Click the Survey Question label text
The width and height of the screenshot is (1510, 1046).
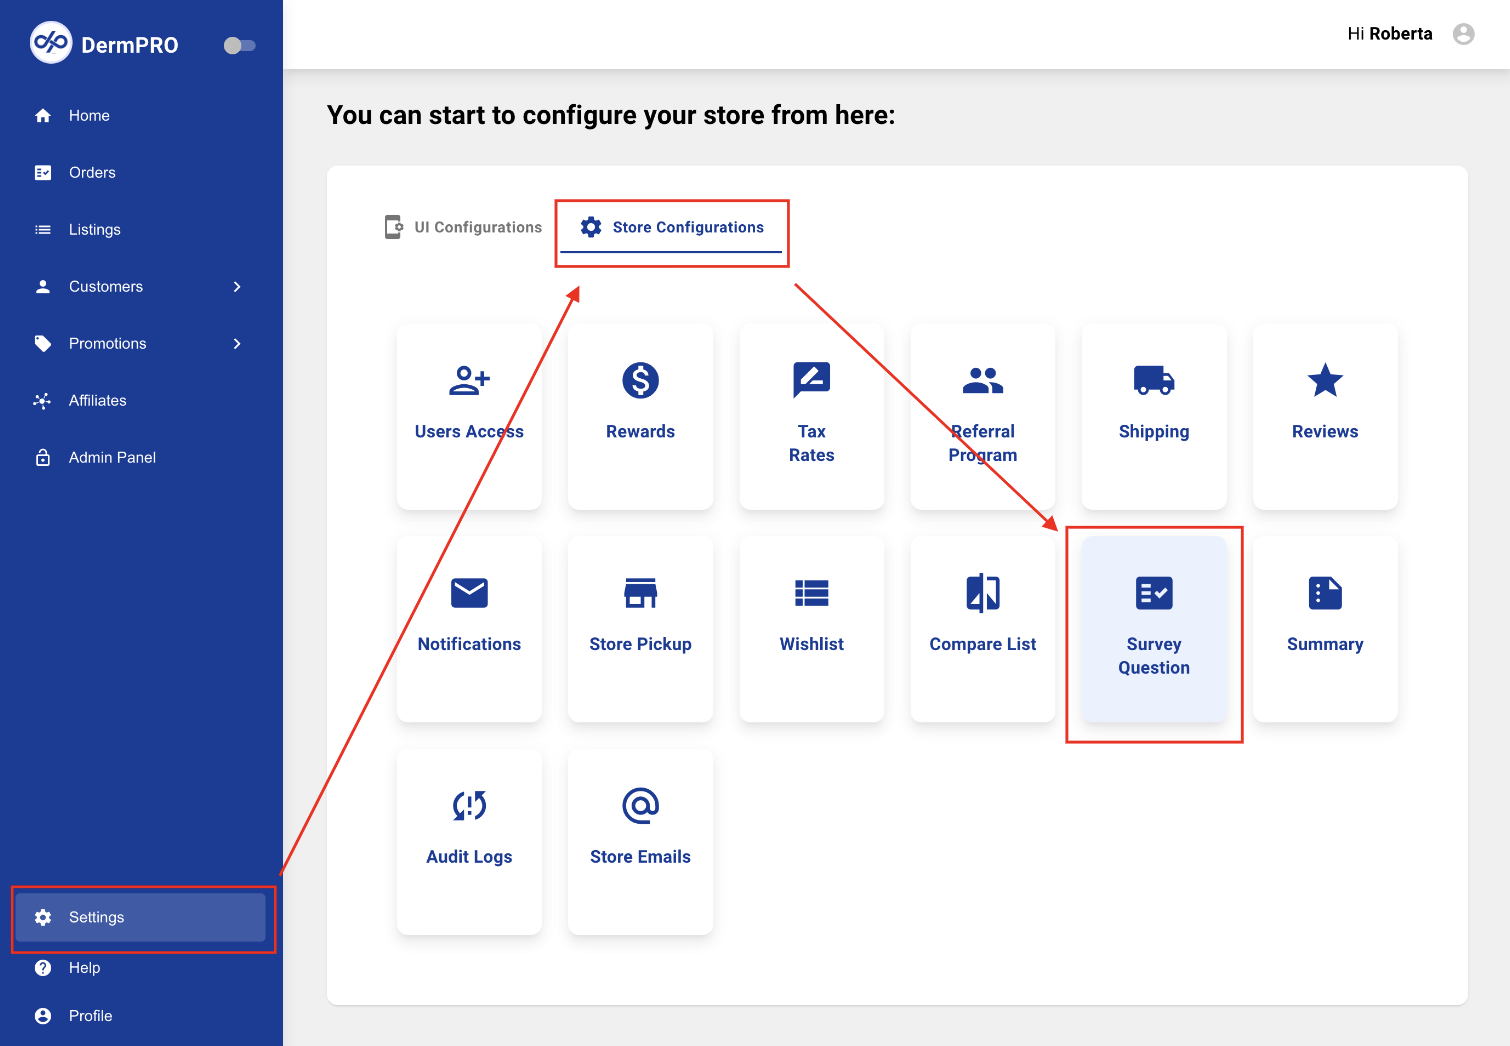click(x=1154, y=656)
